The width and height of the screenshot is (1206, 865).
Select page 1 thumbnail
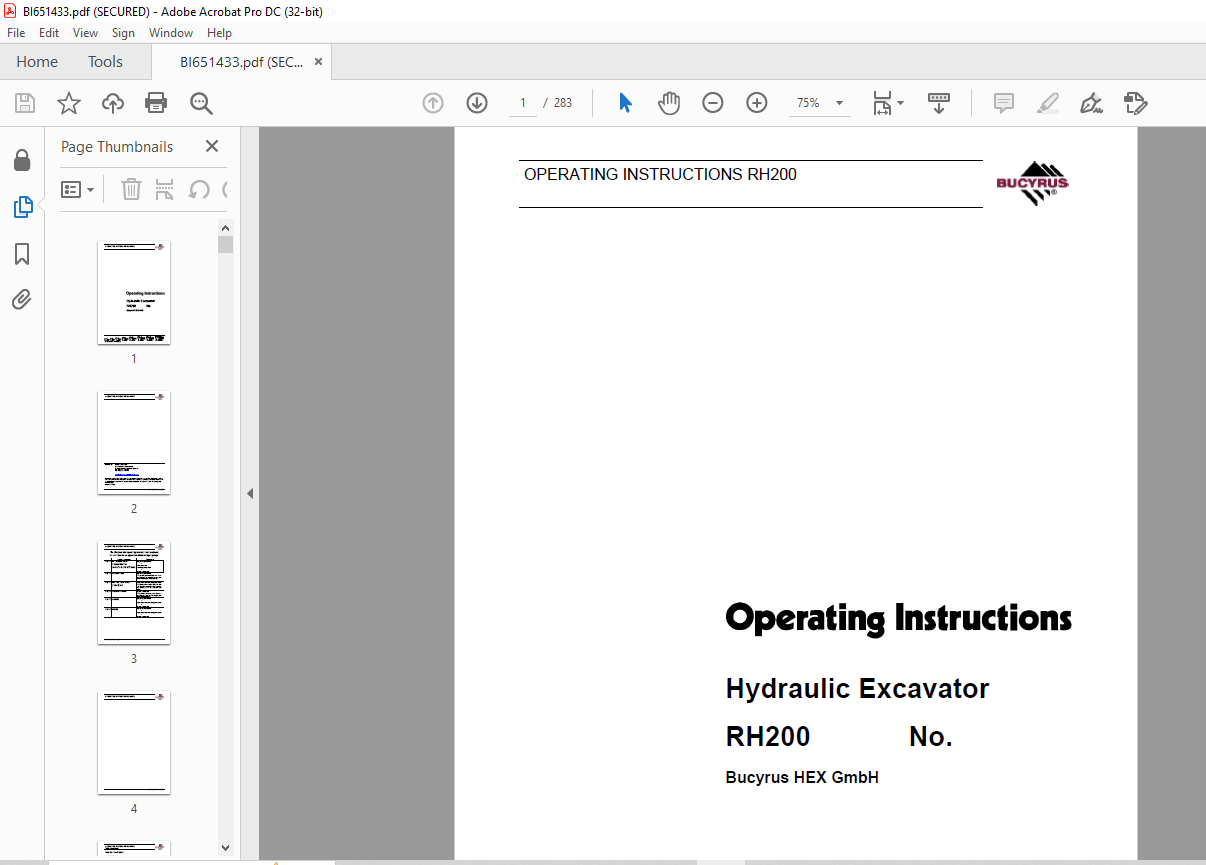click(134, 293)
